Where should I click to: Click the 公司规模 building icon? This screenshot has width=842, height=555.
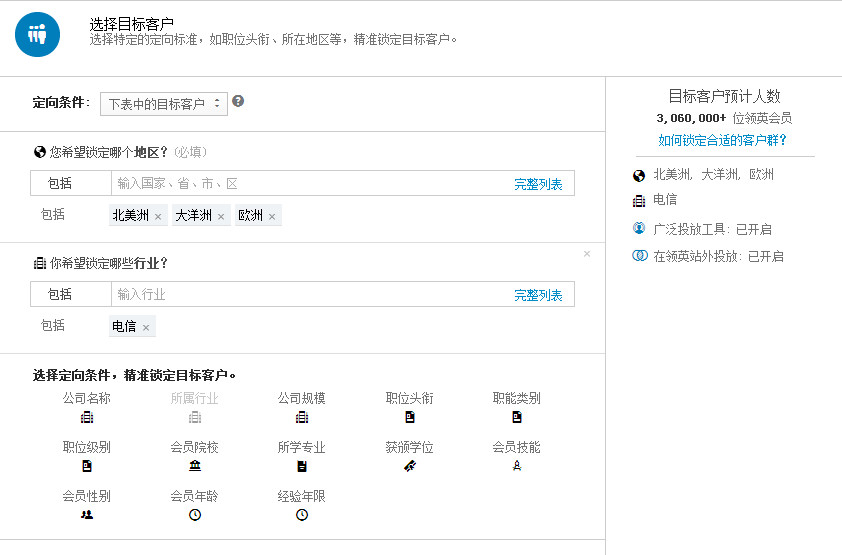coord(302,417)
